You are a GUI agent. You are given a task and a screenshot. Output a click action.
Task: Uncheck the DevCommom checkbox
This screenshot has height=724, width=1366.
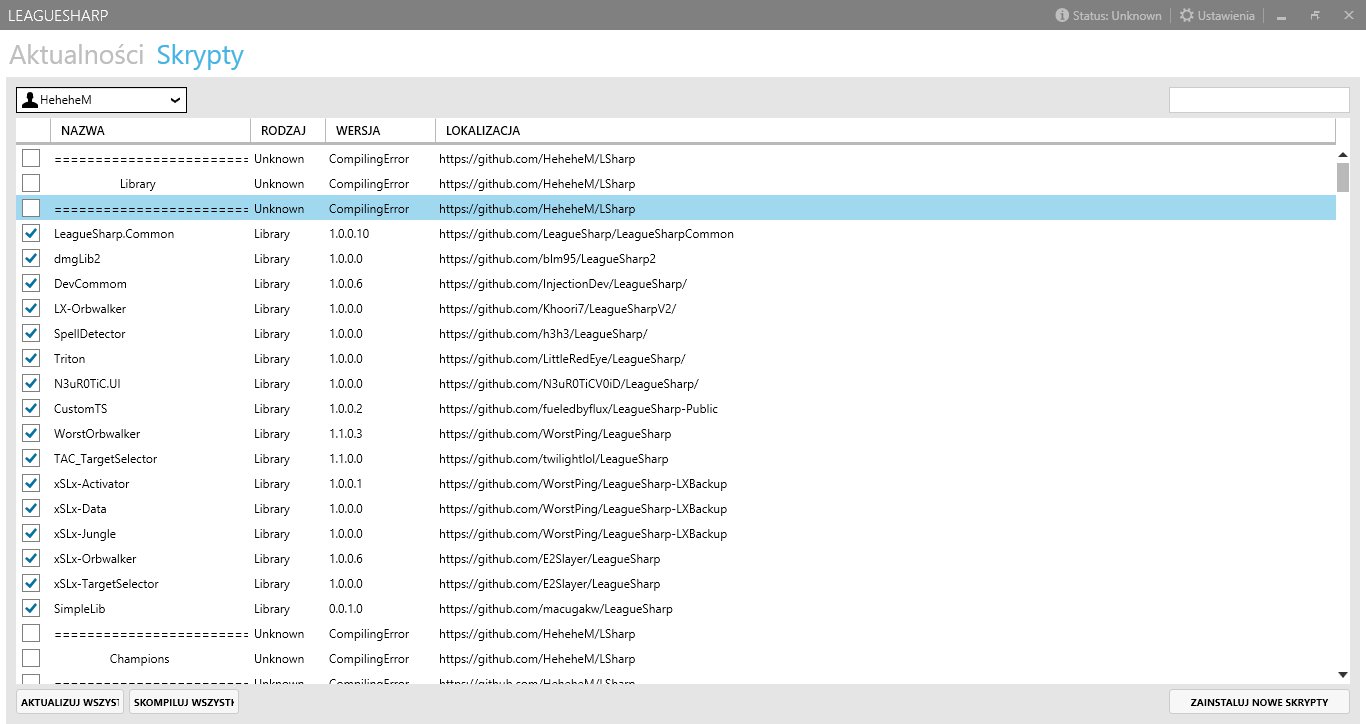point(31,283)
